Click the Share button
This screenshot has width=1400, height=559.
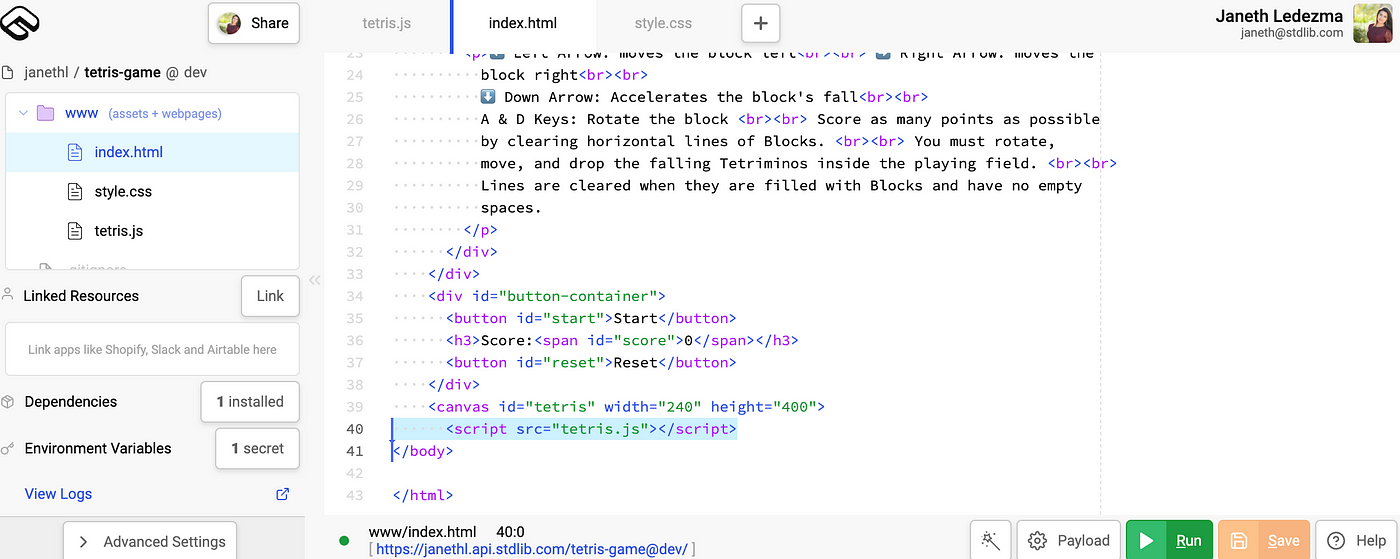coord(254,23)
